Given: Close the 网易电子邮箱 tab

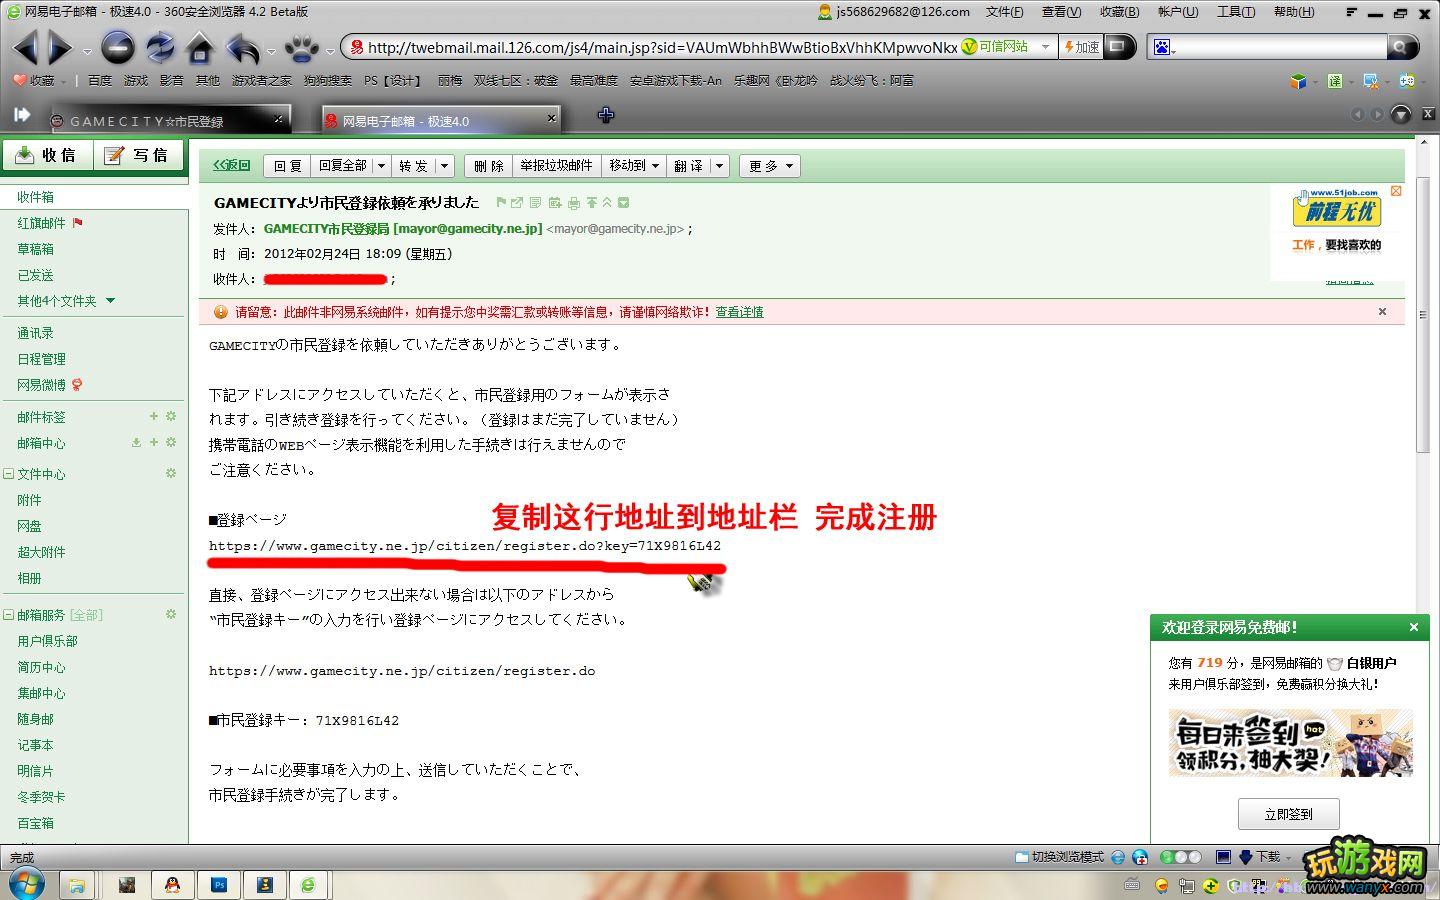Looking at the screenshot, I should (551, 118).
